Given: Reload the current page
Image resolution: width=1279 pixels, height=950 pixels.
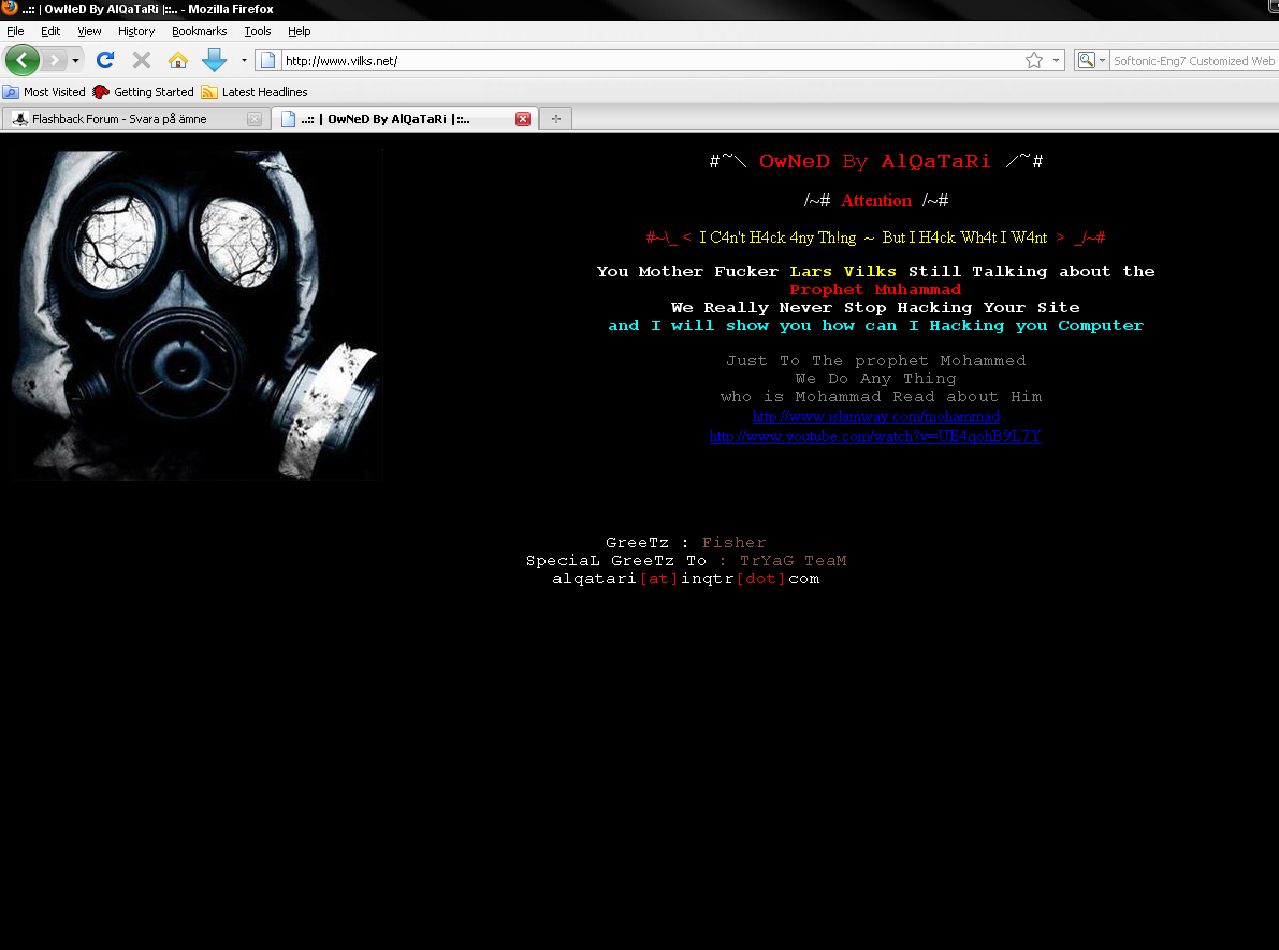Looking at the screenshot, I should (x=105, y=60).
